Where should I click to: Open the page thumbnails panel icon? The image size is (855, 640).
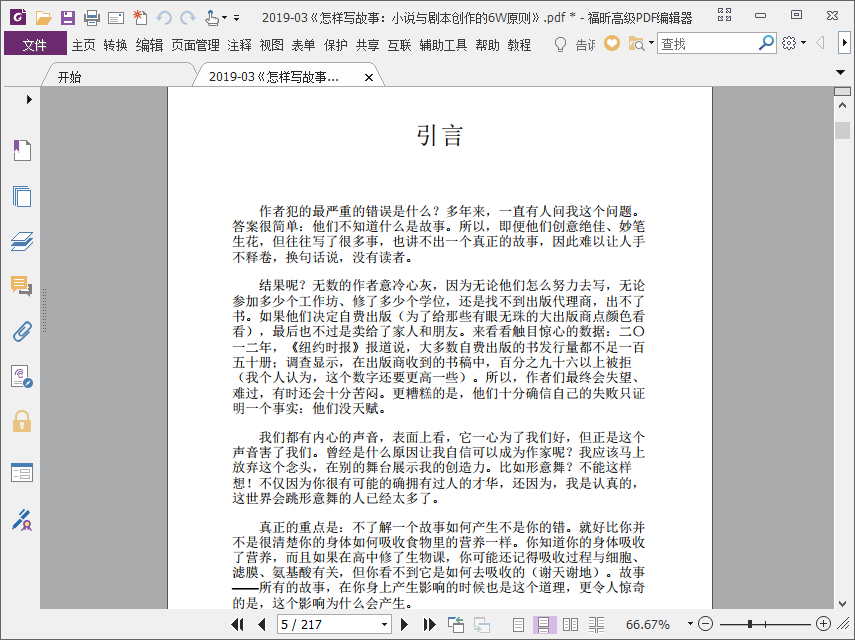[x=22, y=196]
